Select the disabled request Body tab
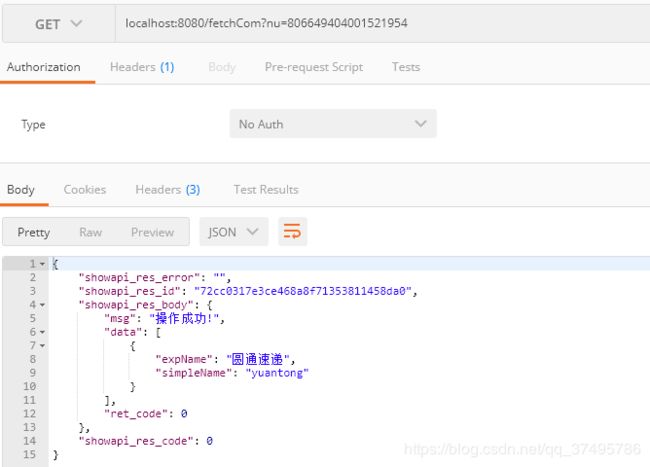Viewport: 650px width, 467px height. tap(222, 67)
